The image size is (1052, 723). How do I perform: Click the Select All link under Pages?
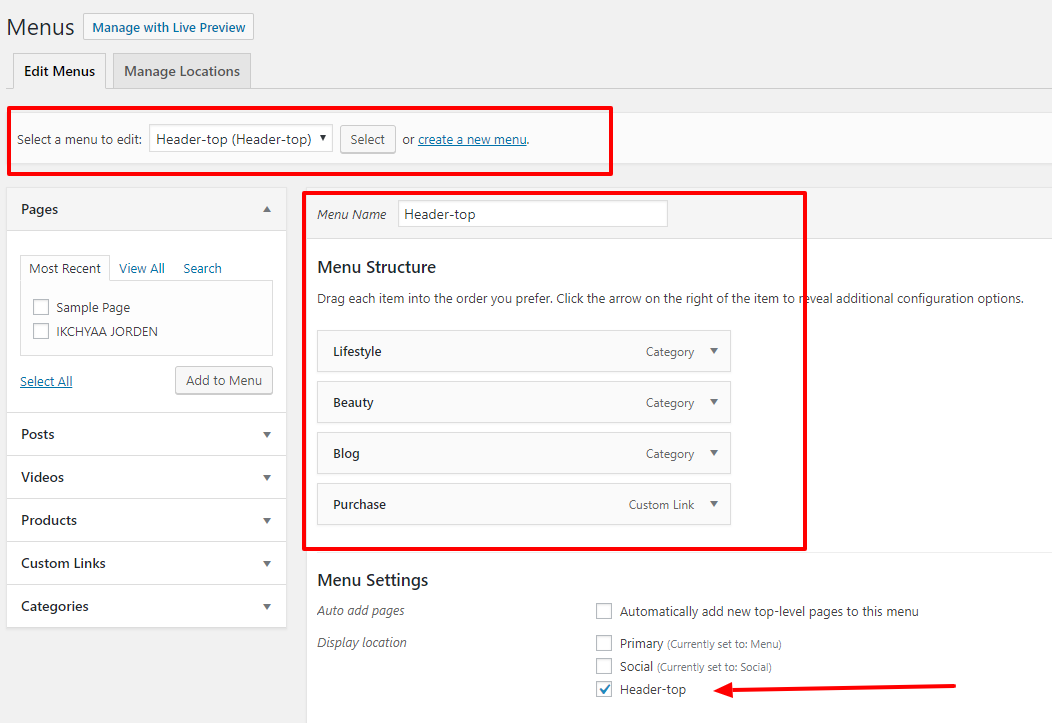46,381
